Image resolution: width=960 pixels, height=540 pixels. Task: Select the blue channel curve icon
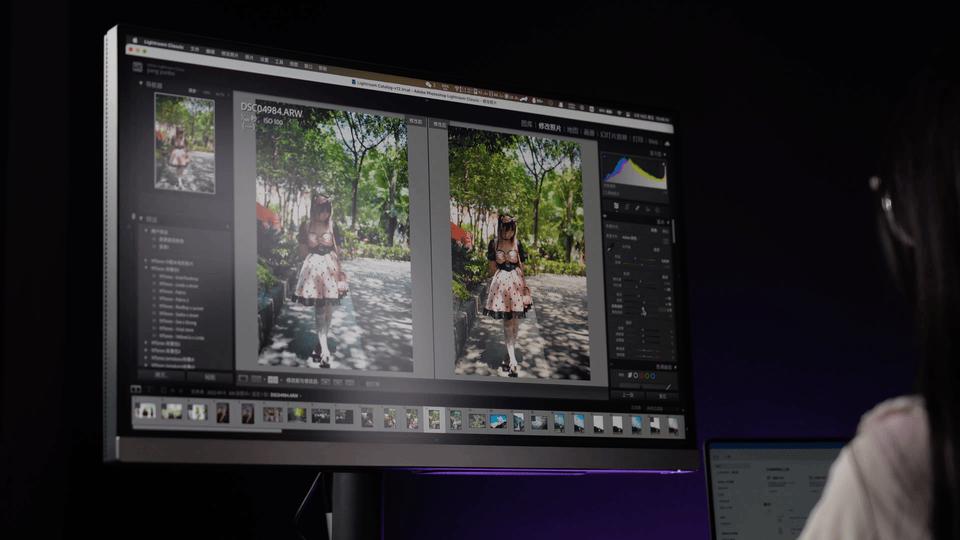click(653, 377)
